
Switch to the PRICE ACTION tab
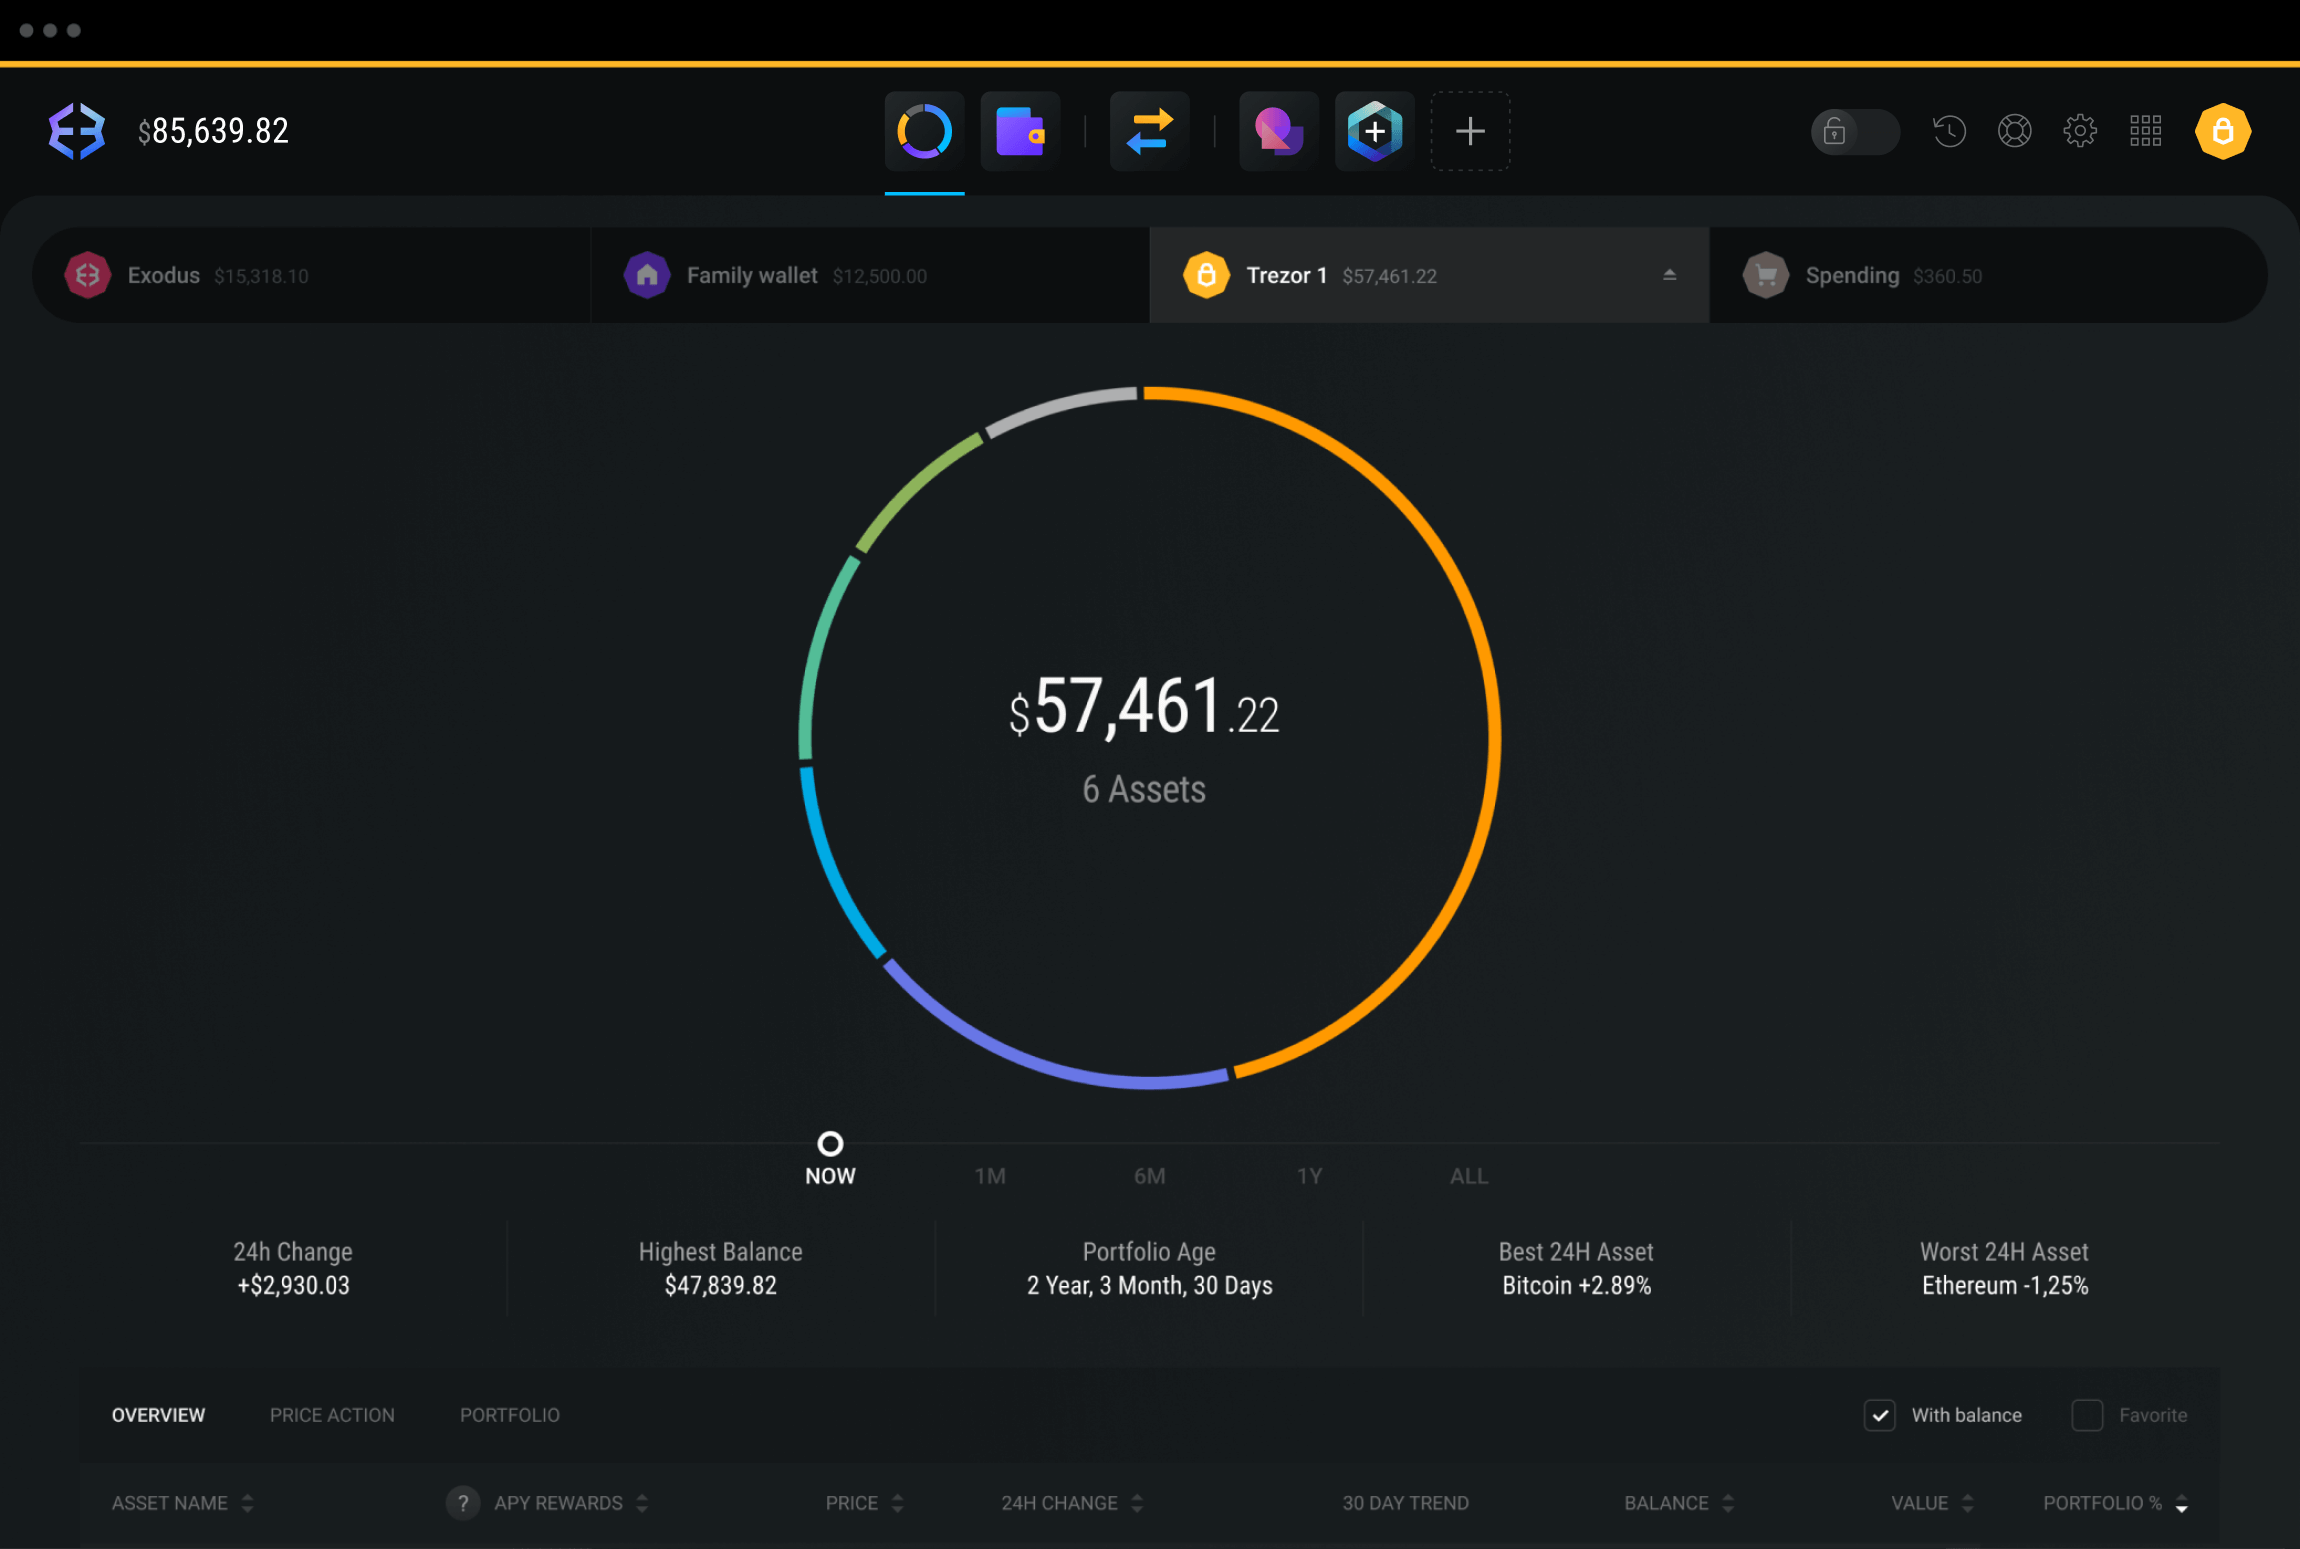(x=332, y=1414)
